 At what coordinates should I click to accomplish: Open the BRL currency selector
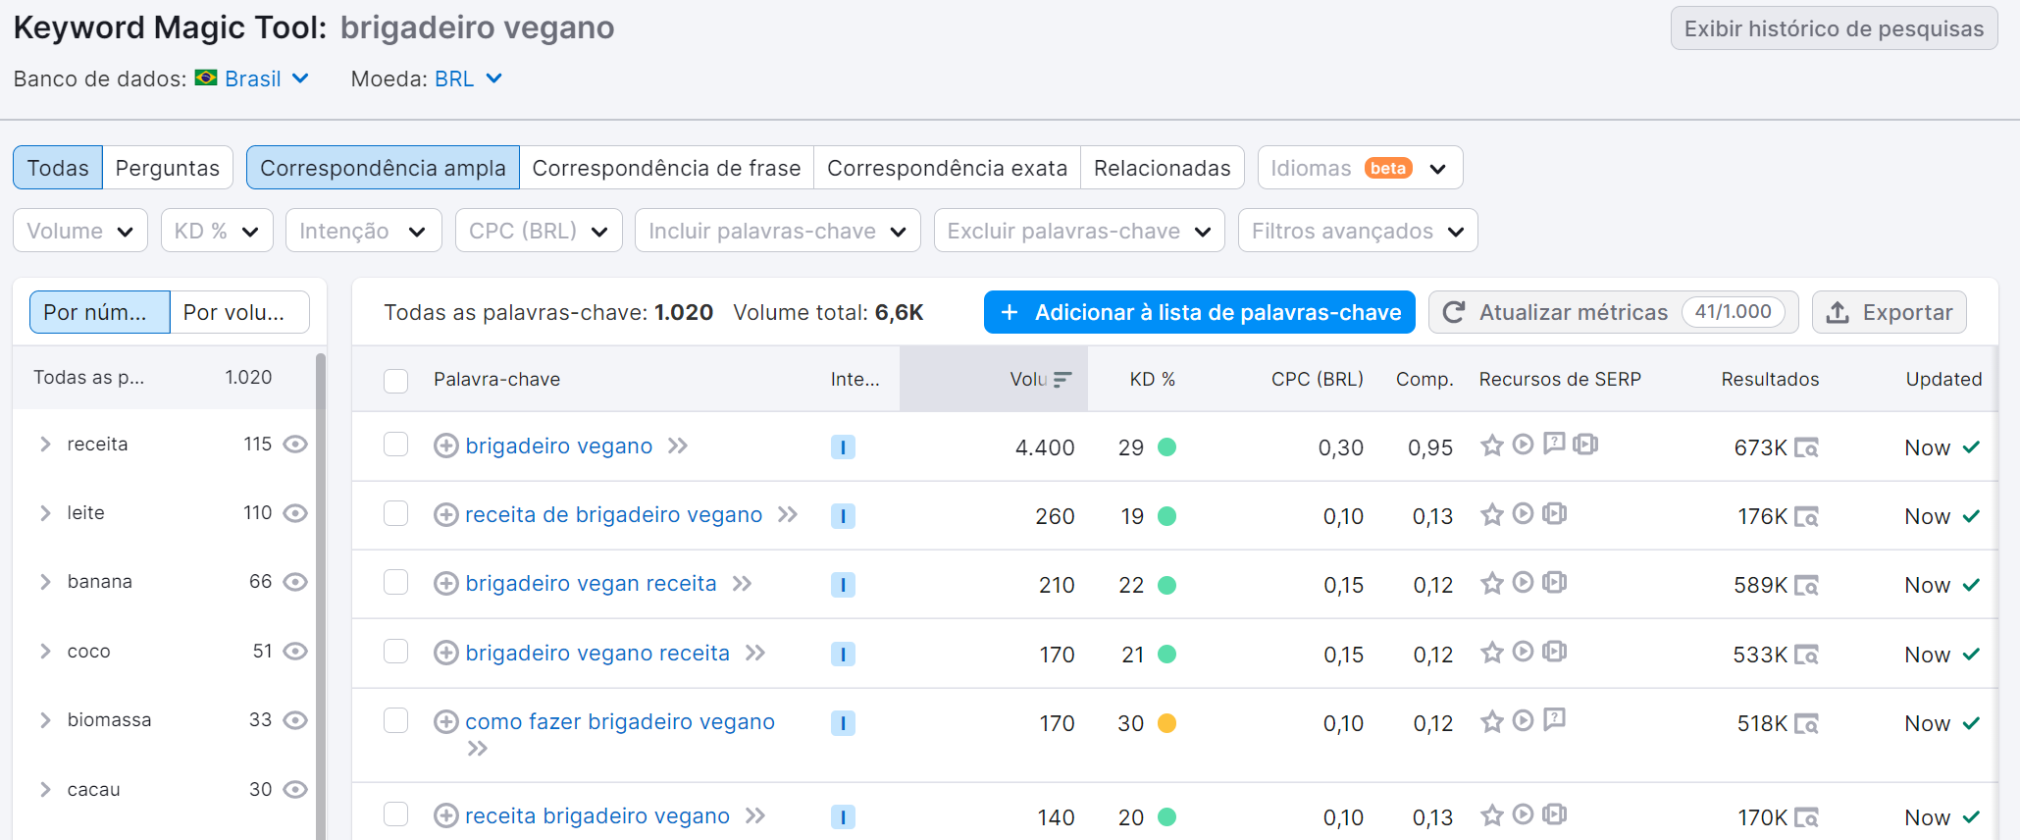[x=467, y=79]
